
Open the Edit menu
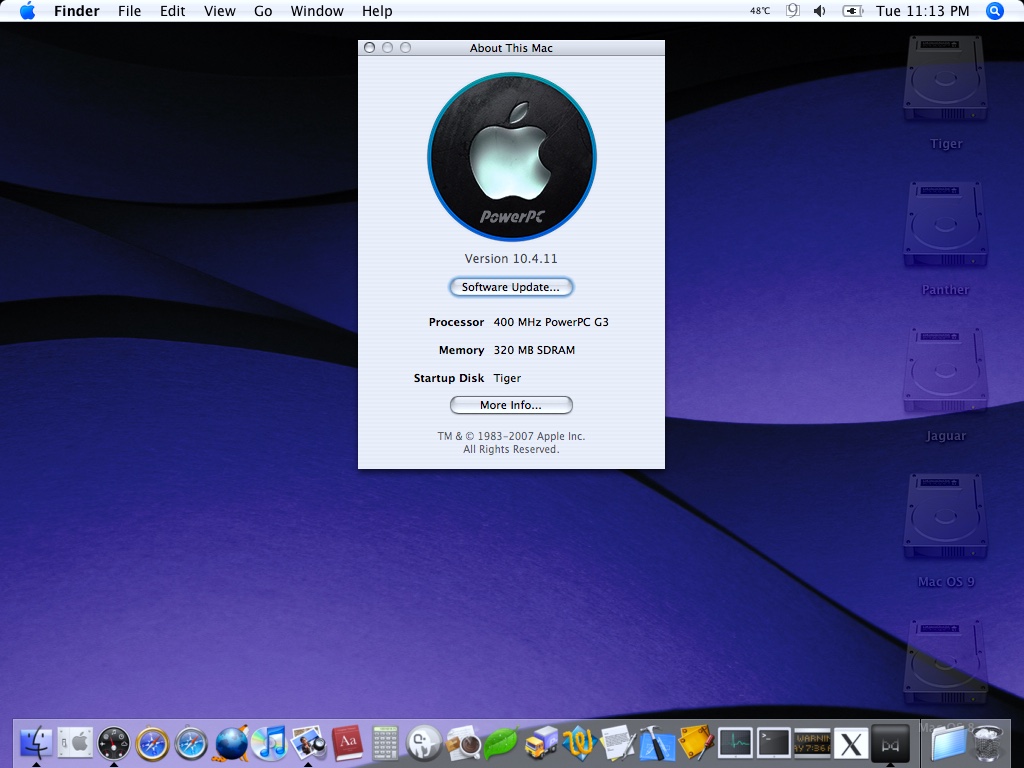(x=172, y=11)
